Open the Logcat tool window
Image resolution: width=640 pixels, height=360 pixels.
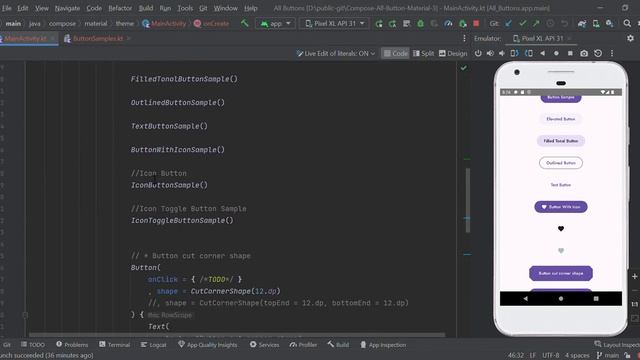coord(153,345)
